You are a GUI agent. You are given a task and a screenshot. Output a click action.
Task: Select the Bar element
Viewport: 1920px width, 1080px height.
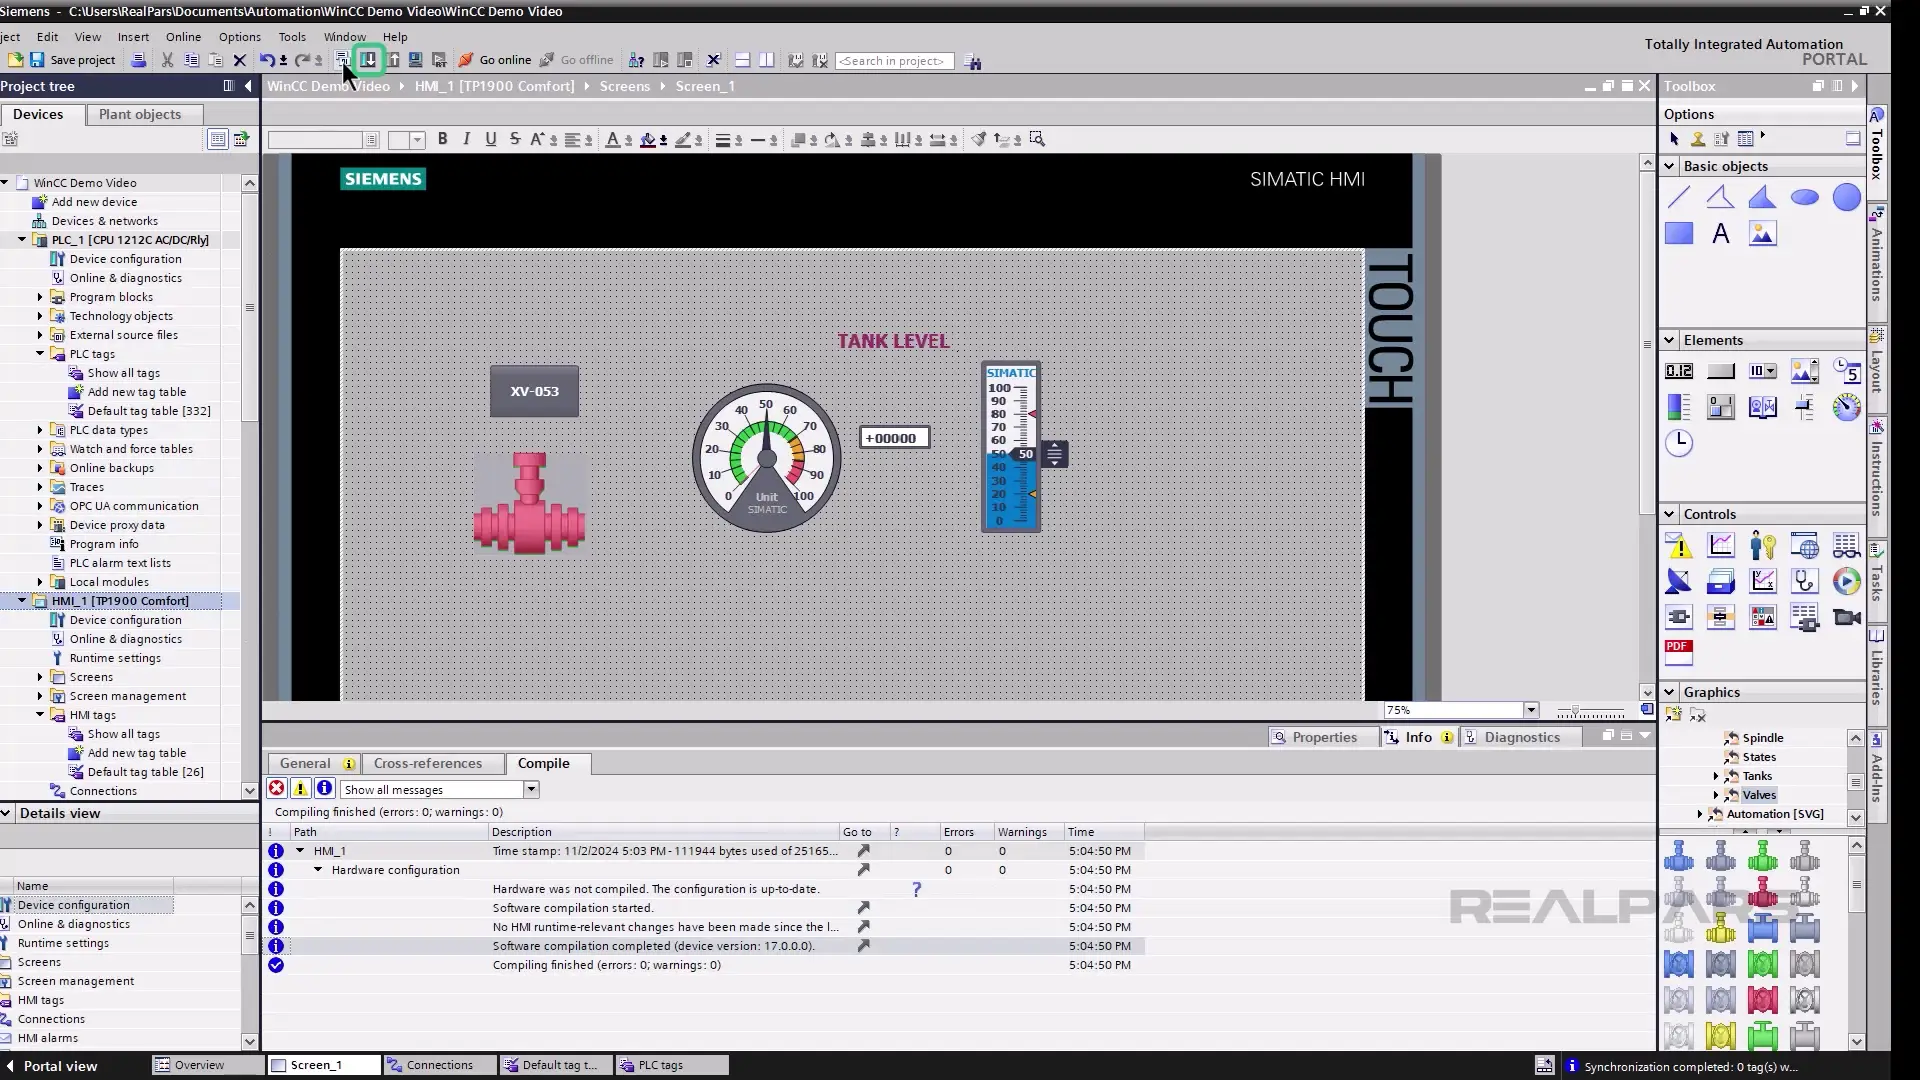click(x=1679, y=407)
